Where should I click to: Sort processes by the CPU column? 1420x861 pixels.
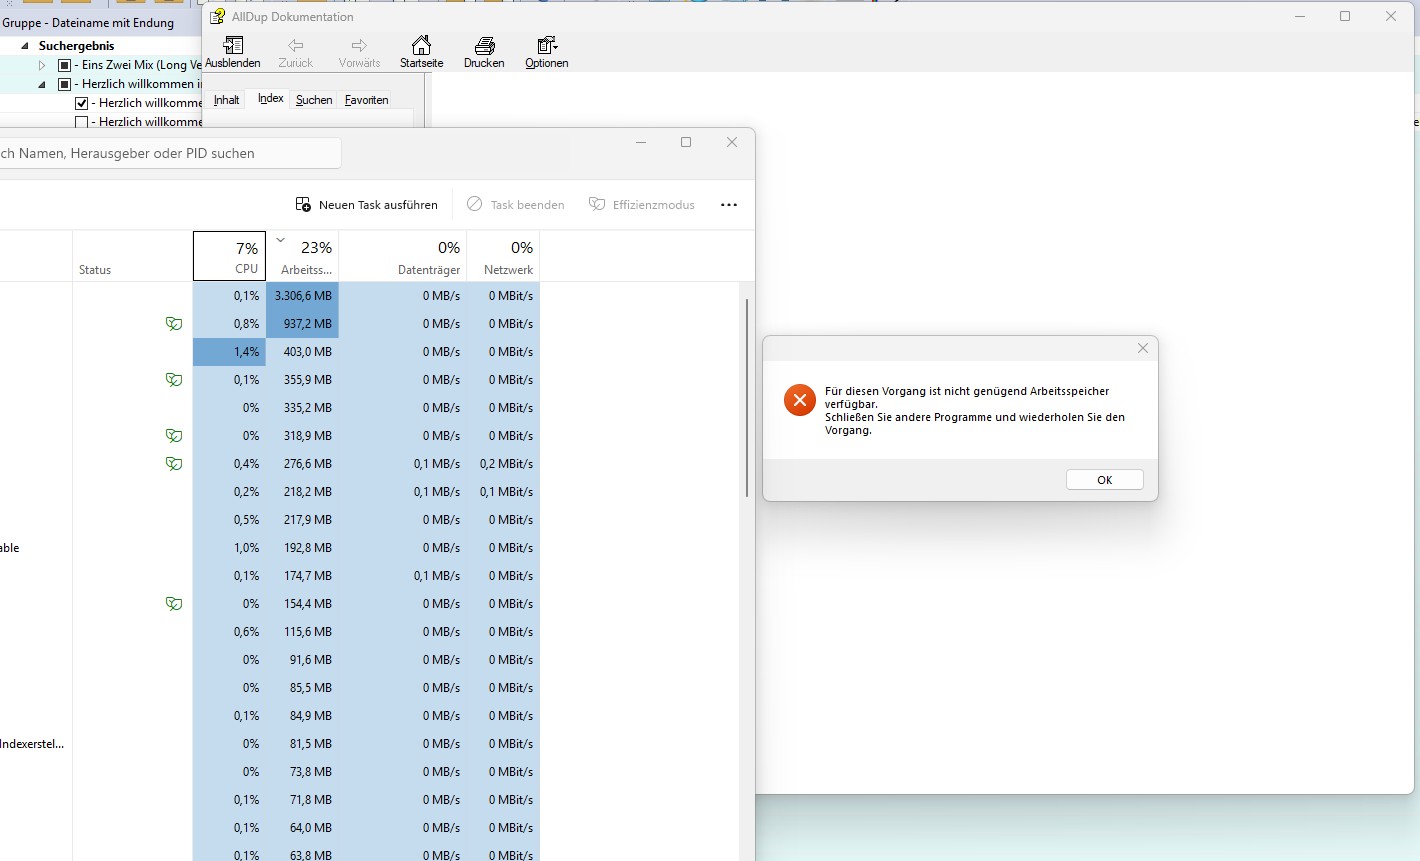coord(229,256)
